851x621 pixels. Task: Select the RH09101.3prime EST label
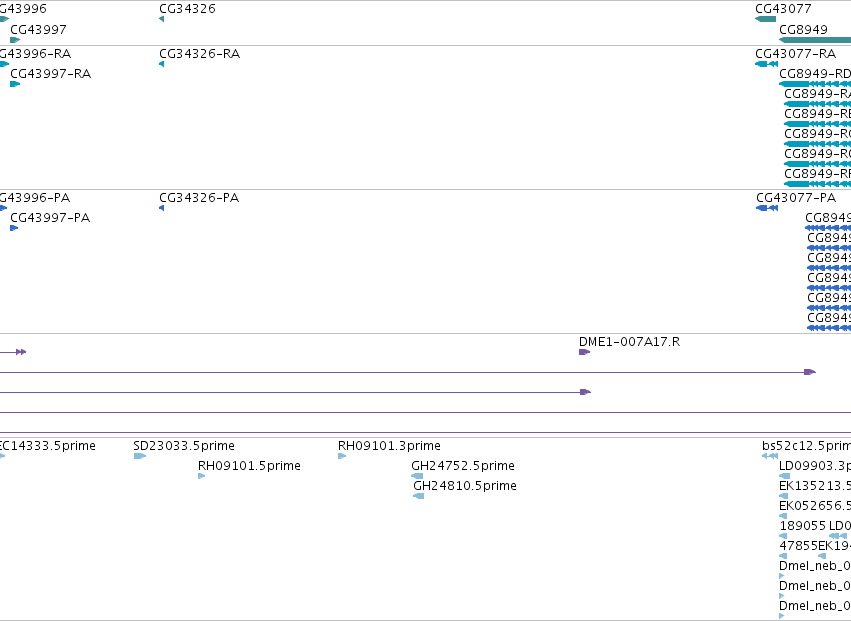click(x=389, y=446)
